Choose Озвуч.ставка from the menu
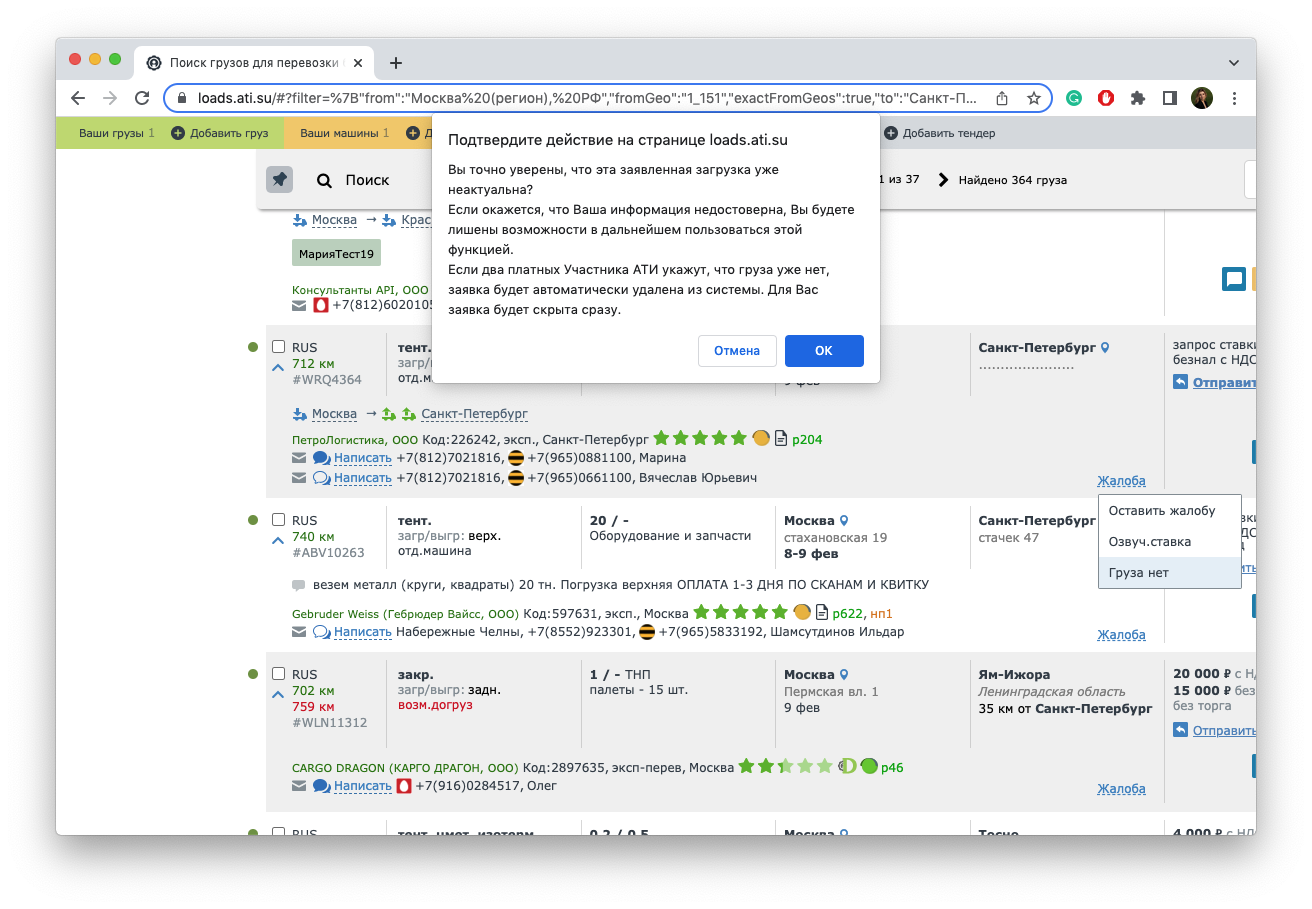Image resolution: width=1312 pixels, height=909 pixels. click(x=1169, y=542)
